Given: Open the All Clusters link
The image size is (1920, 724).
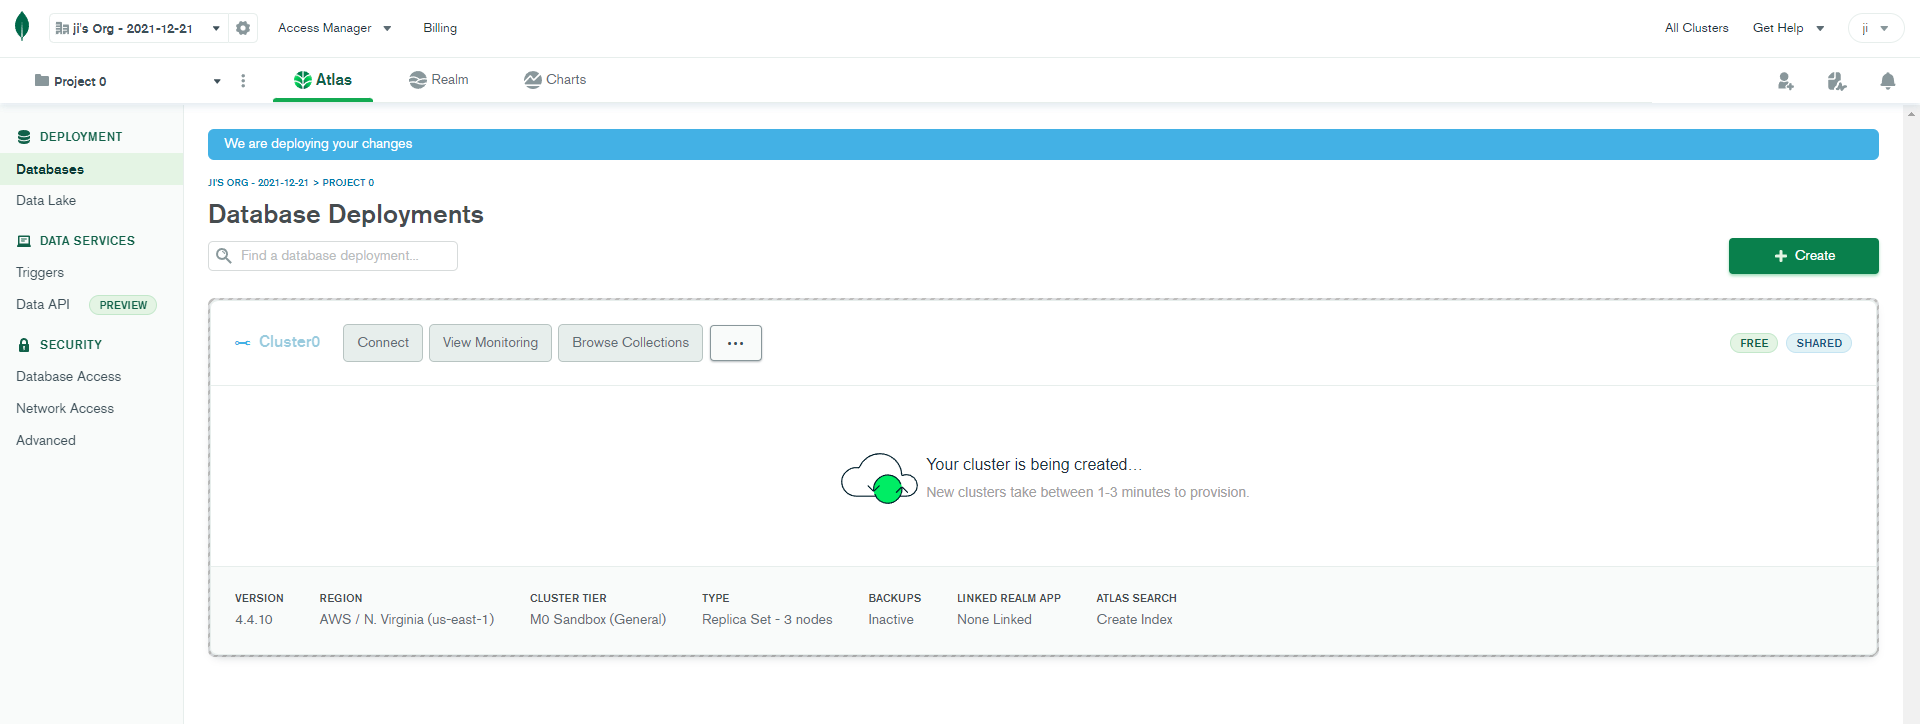Looking at the screenshot, I should 1696,28.
